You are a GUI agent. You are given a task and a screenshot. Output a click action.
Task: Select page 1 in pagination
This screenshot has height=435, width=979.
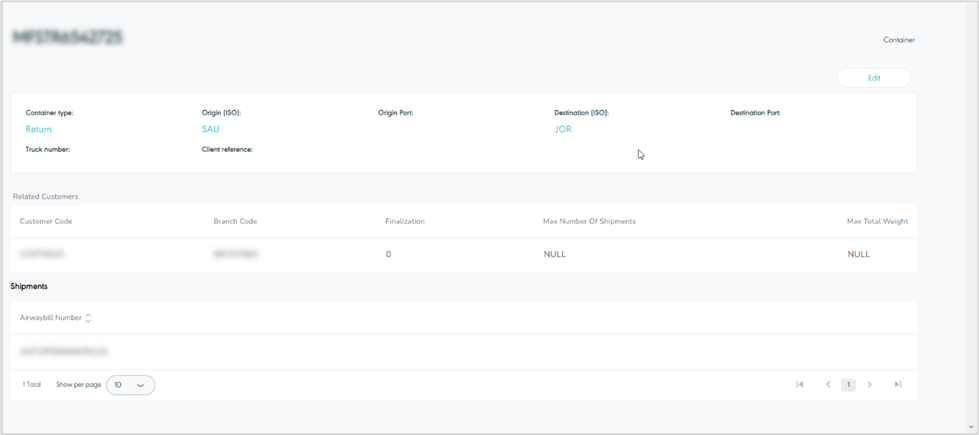[x=848, y=385]
